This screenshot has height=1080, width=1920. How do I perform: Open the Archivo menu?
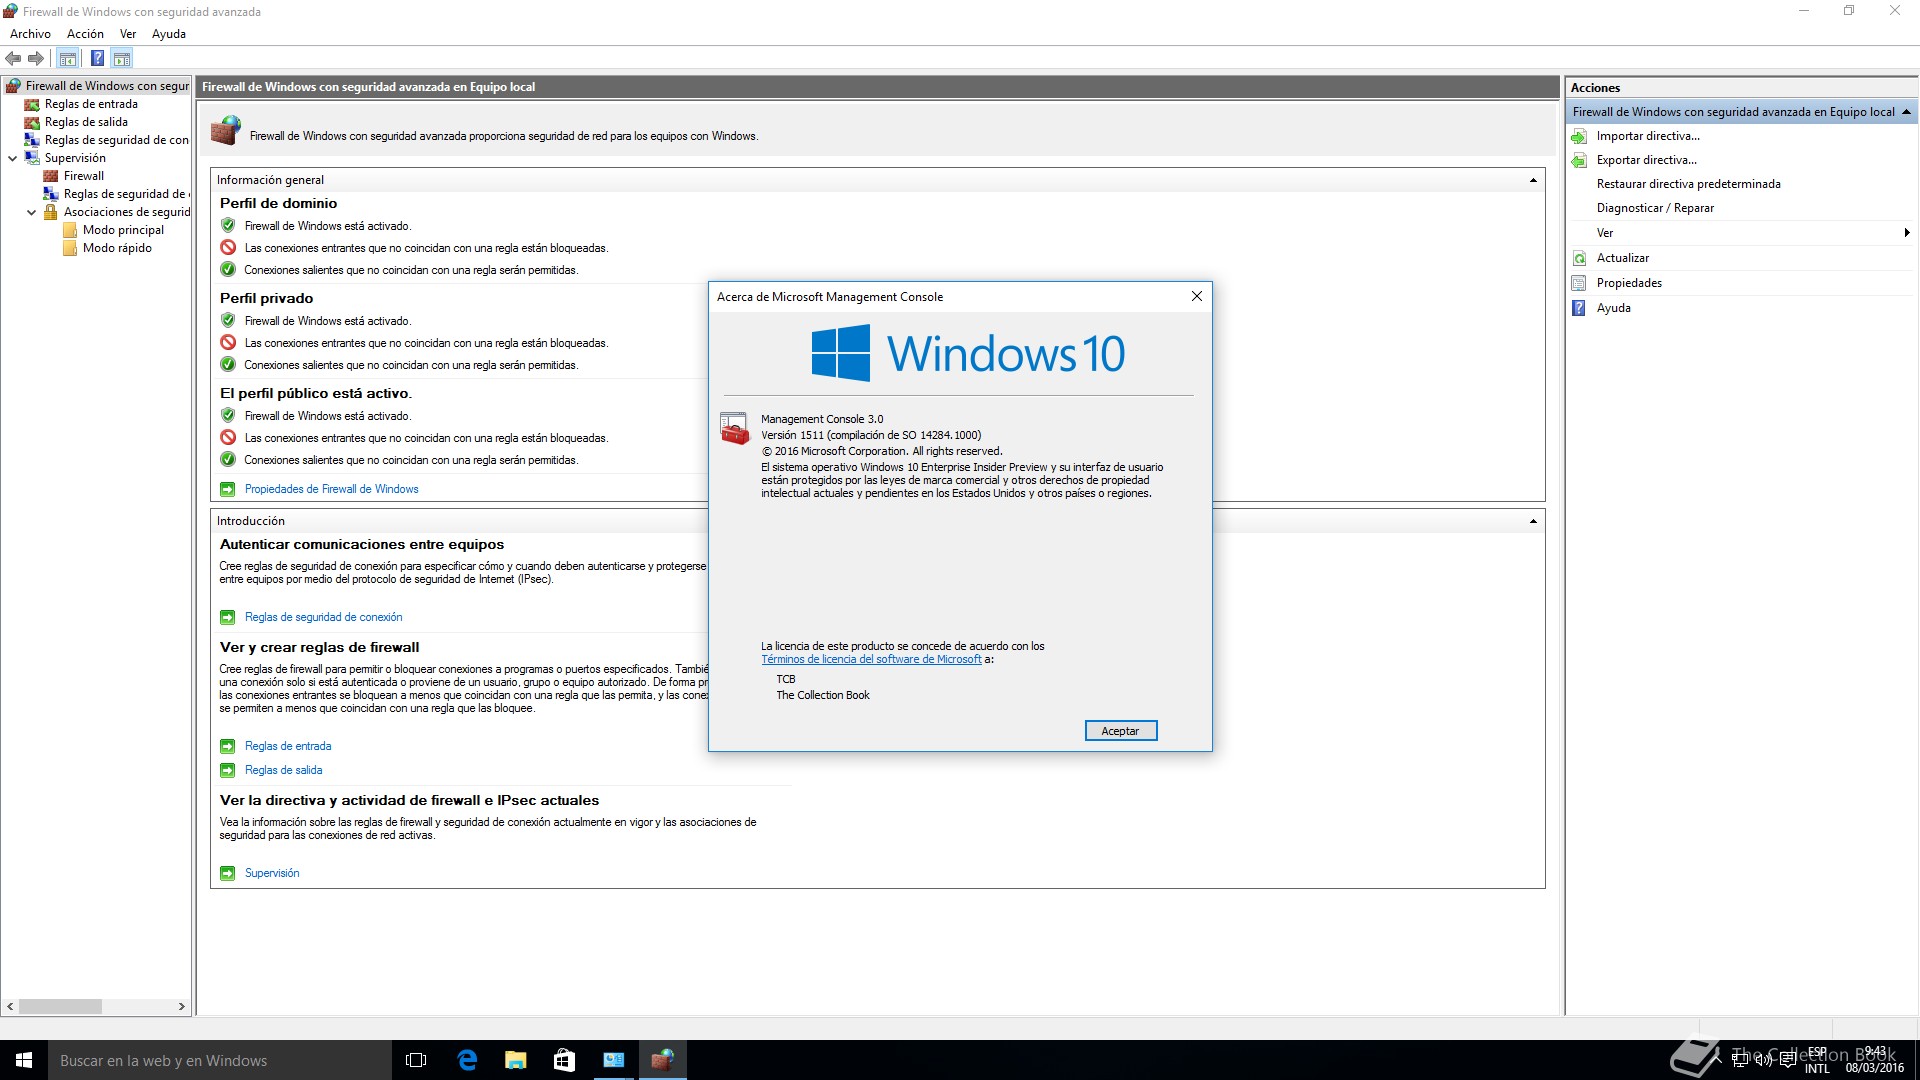point(30,34)
